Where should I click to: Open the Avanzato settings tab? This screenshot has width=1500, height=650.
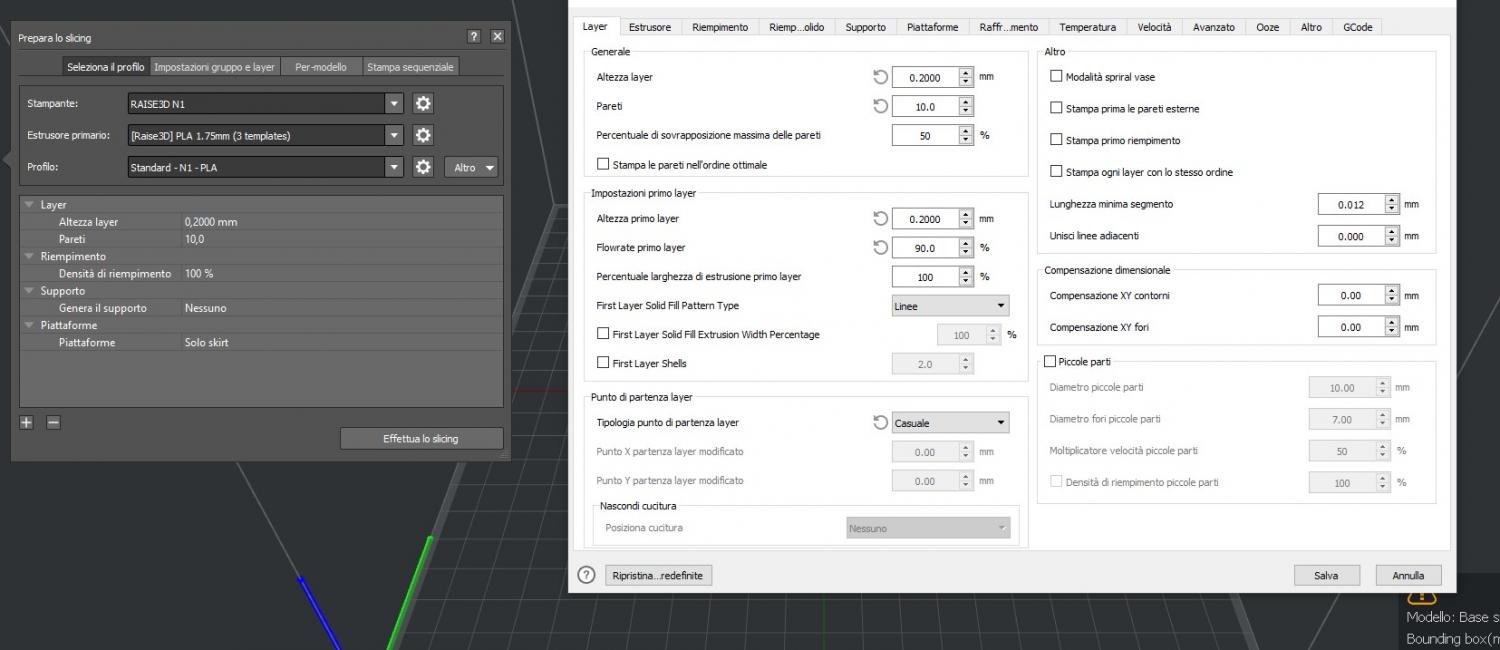1213,27
